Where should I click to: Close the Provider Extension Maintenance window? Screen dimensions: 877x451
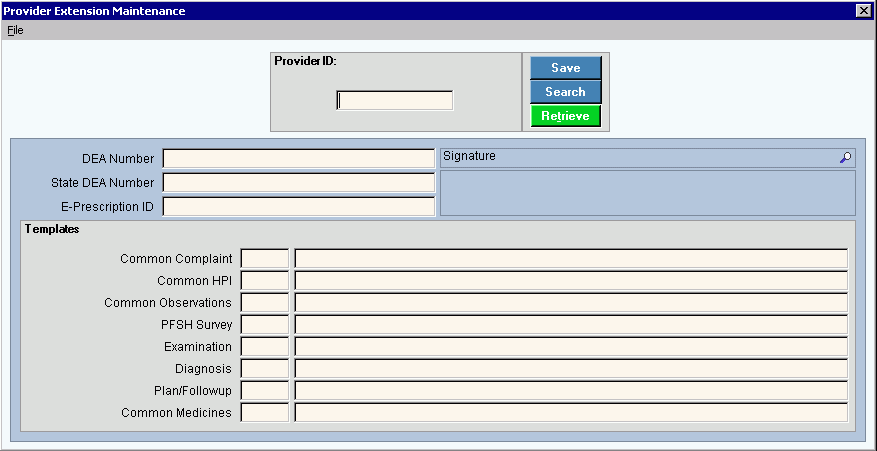coord(863,10)
